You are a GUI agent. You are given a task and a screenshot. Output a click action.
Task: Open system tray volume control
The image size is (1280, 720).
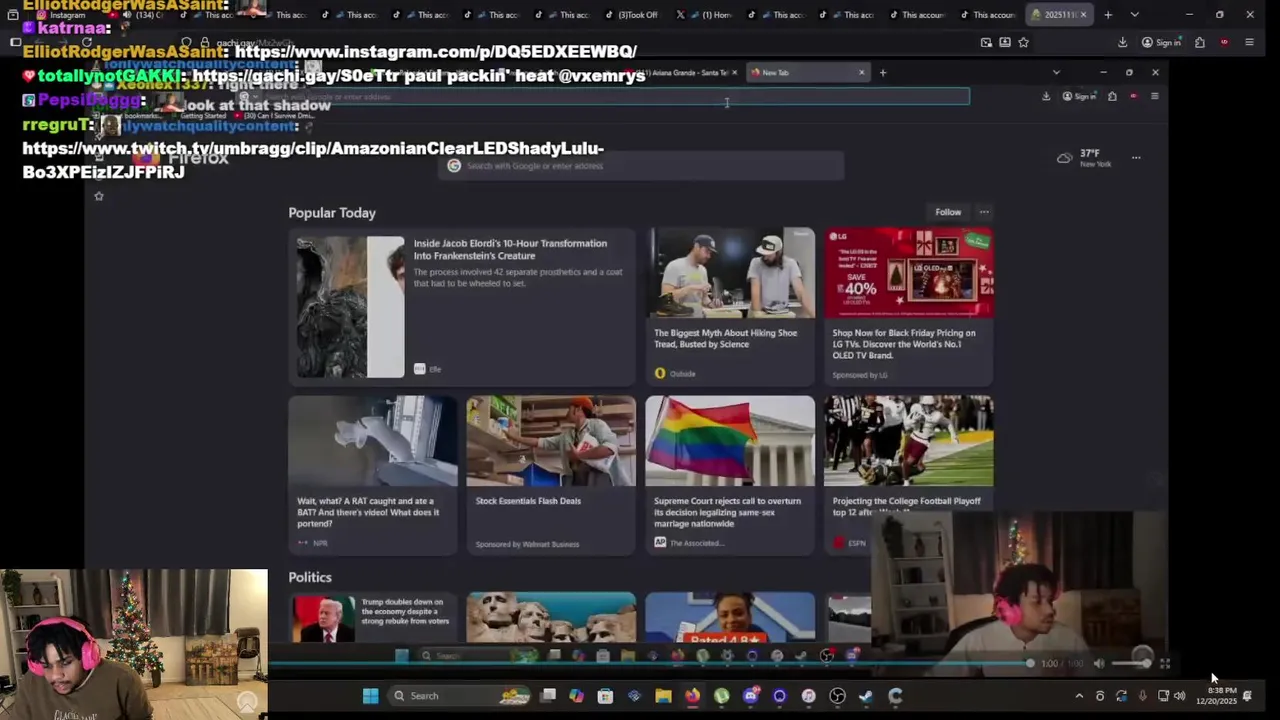click(1180, 696)
